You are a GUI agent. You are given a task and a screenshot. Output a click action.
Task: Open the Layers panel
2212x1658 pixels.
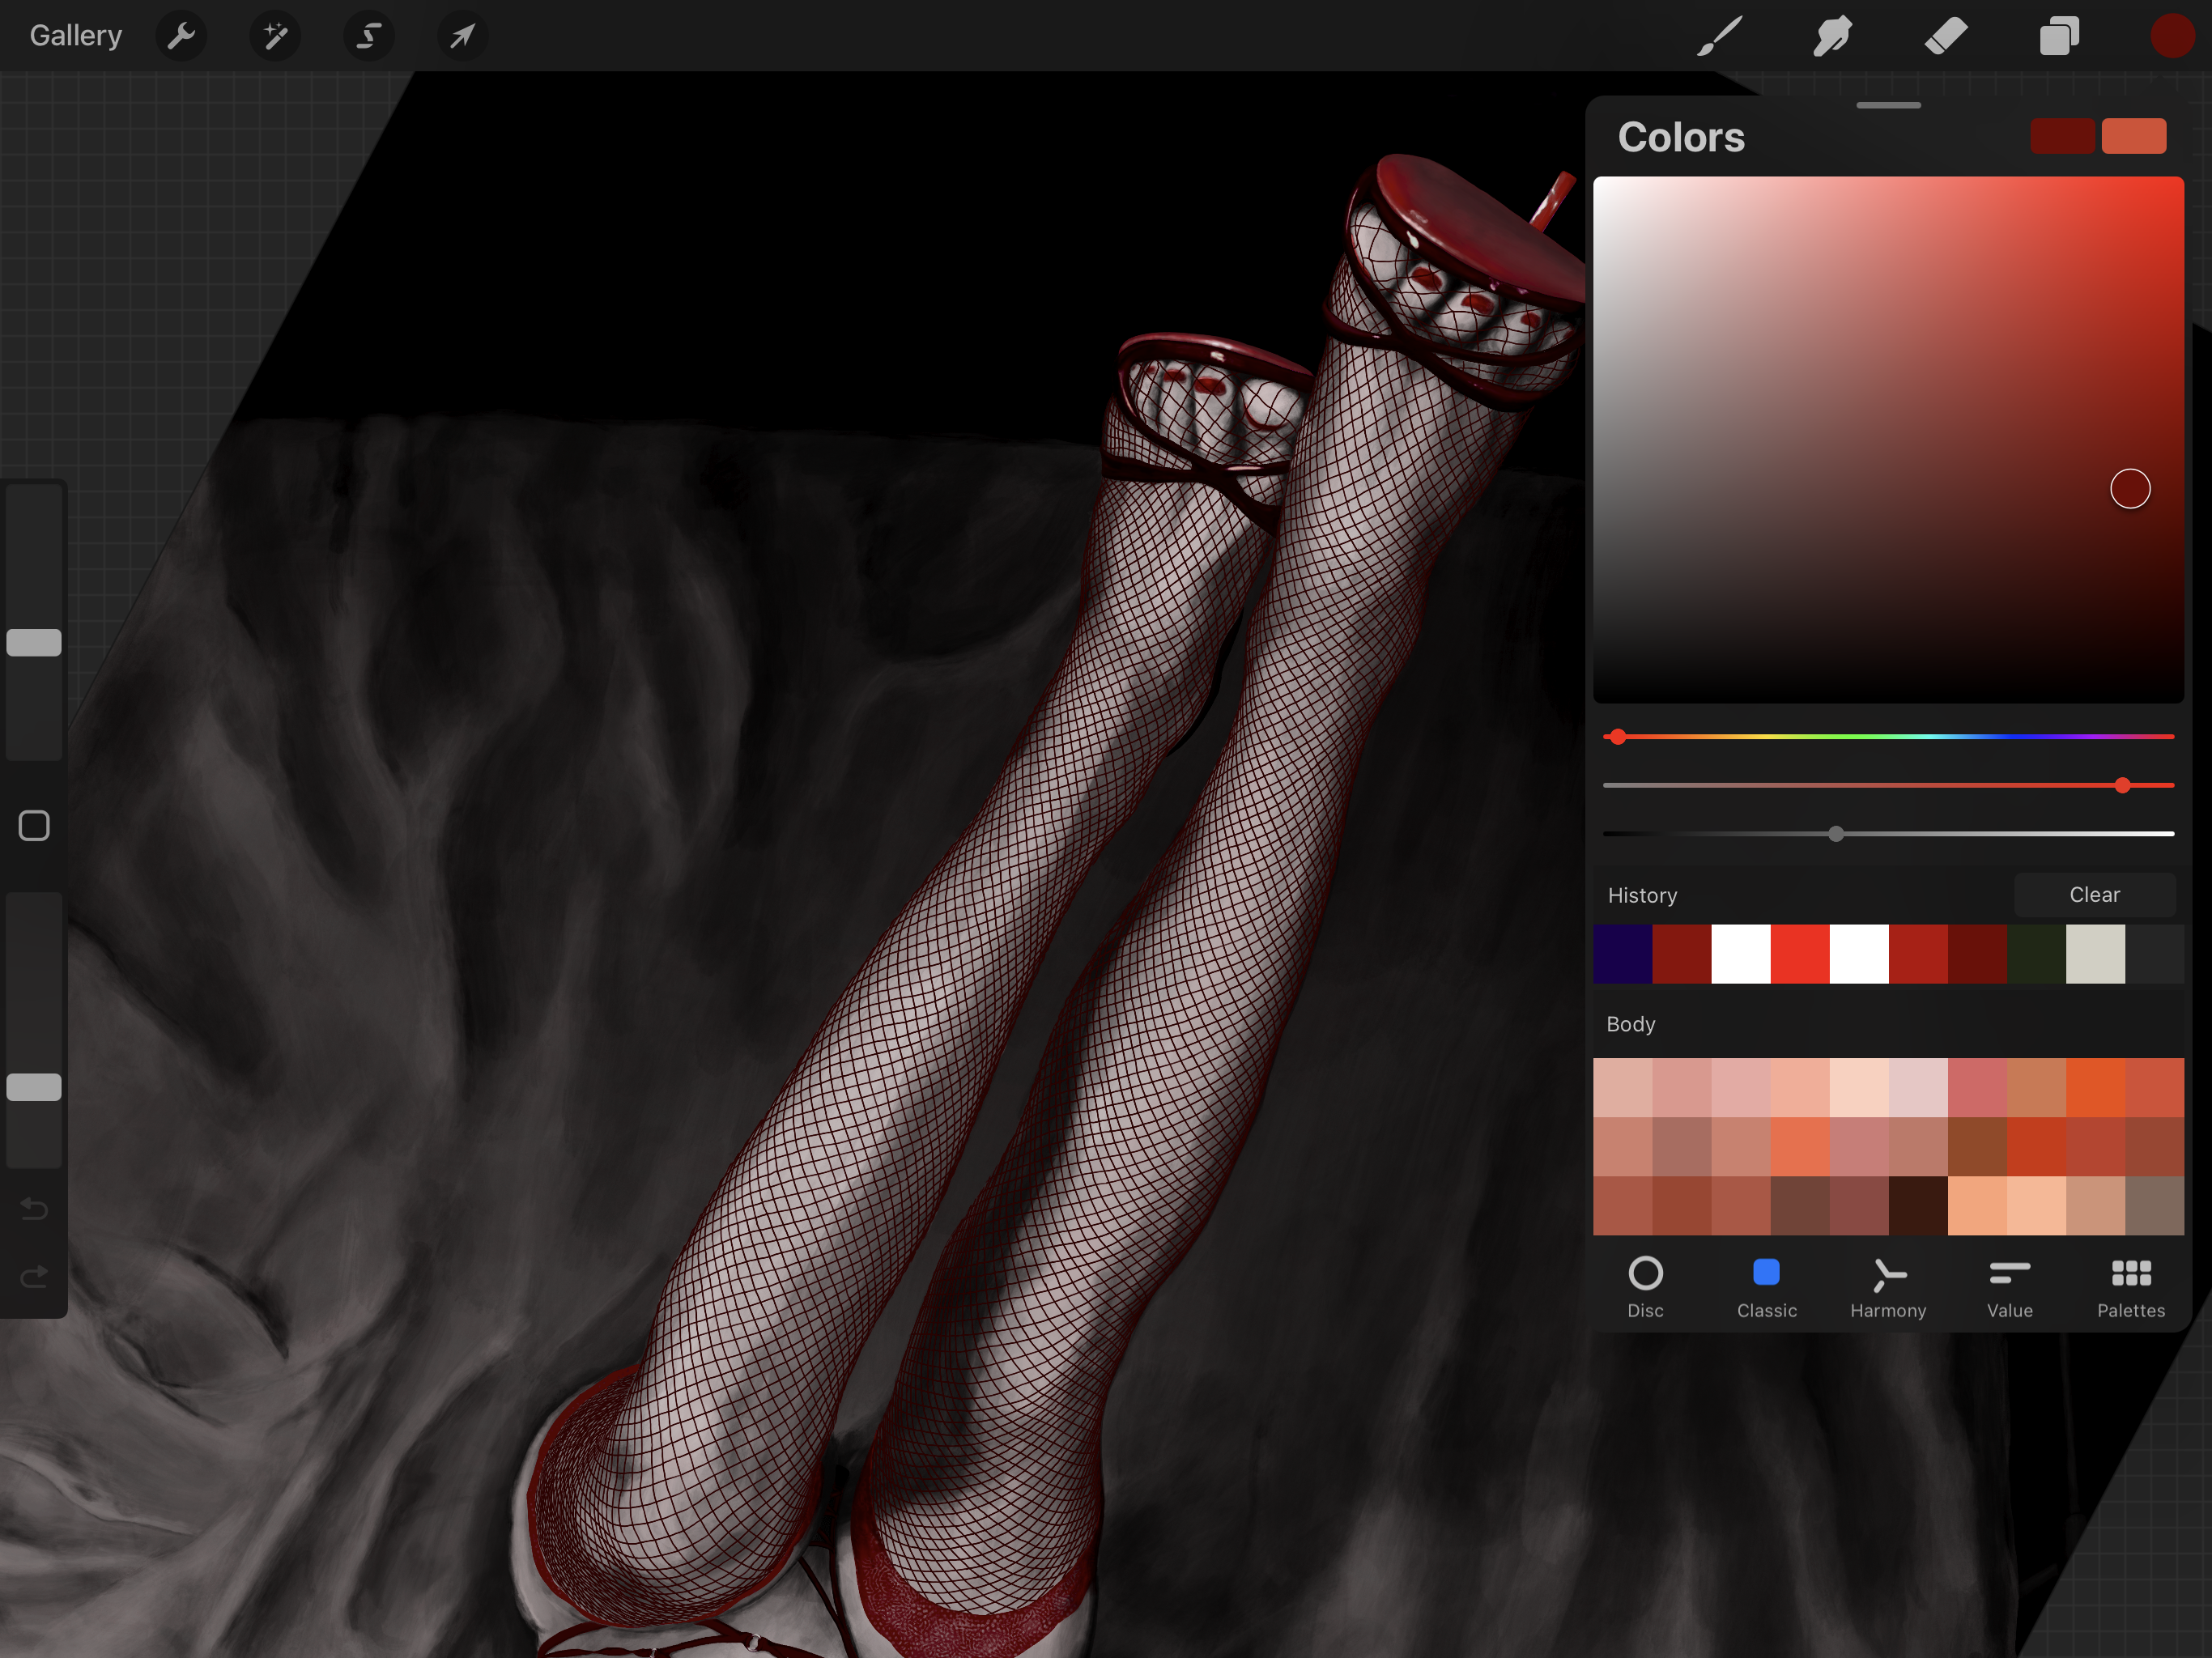(x=2059, y=37)
